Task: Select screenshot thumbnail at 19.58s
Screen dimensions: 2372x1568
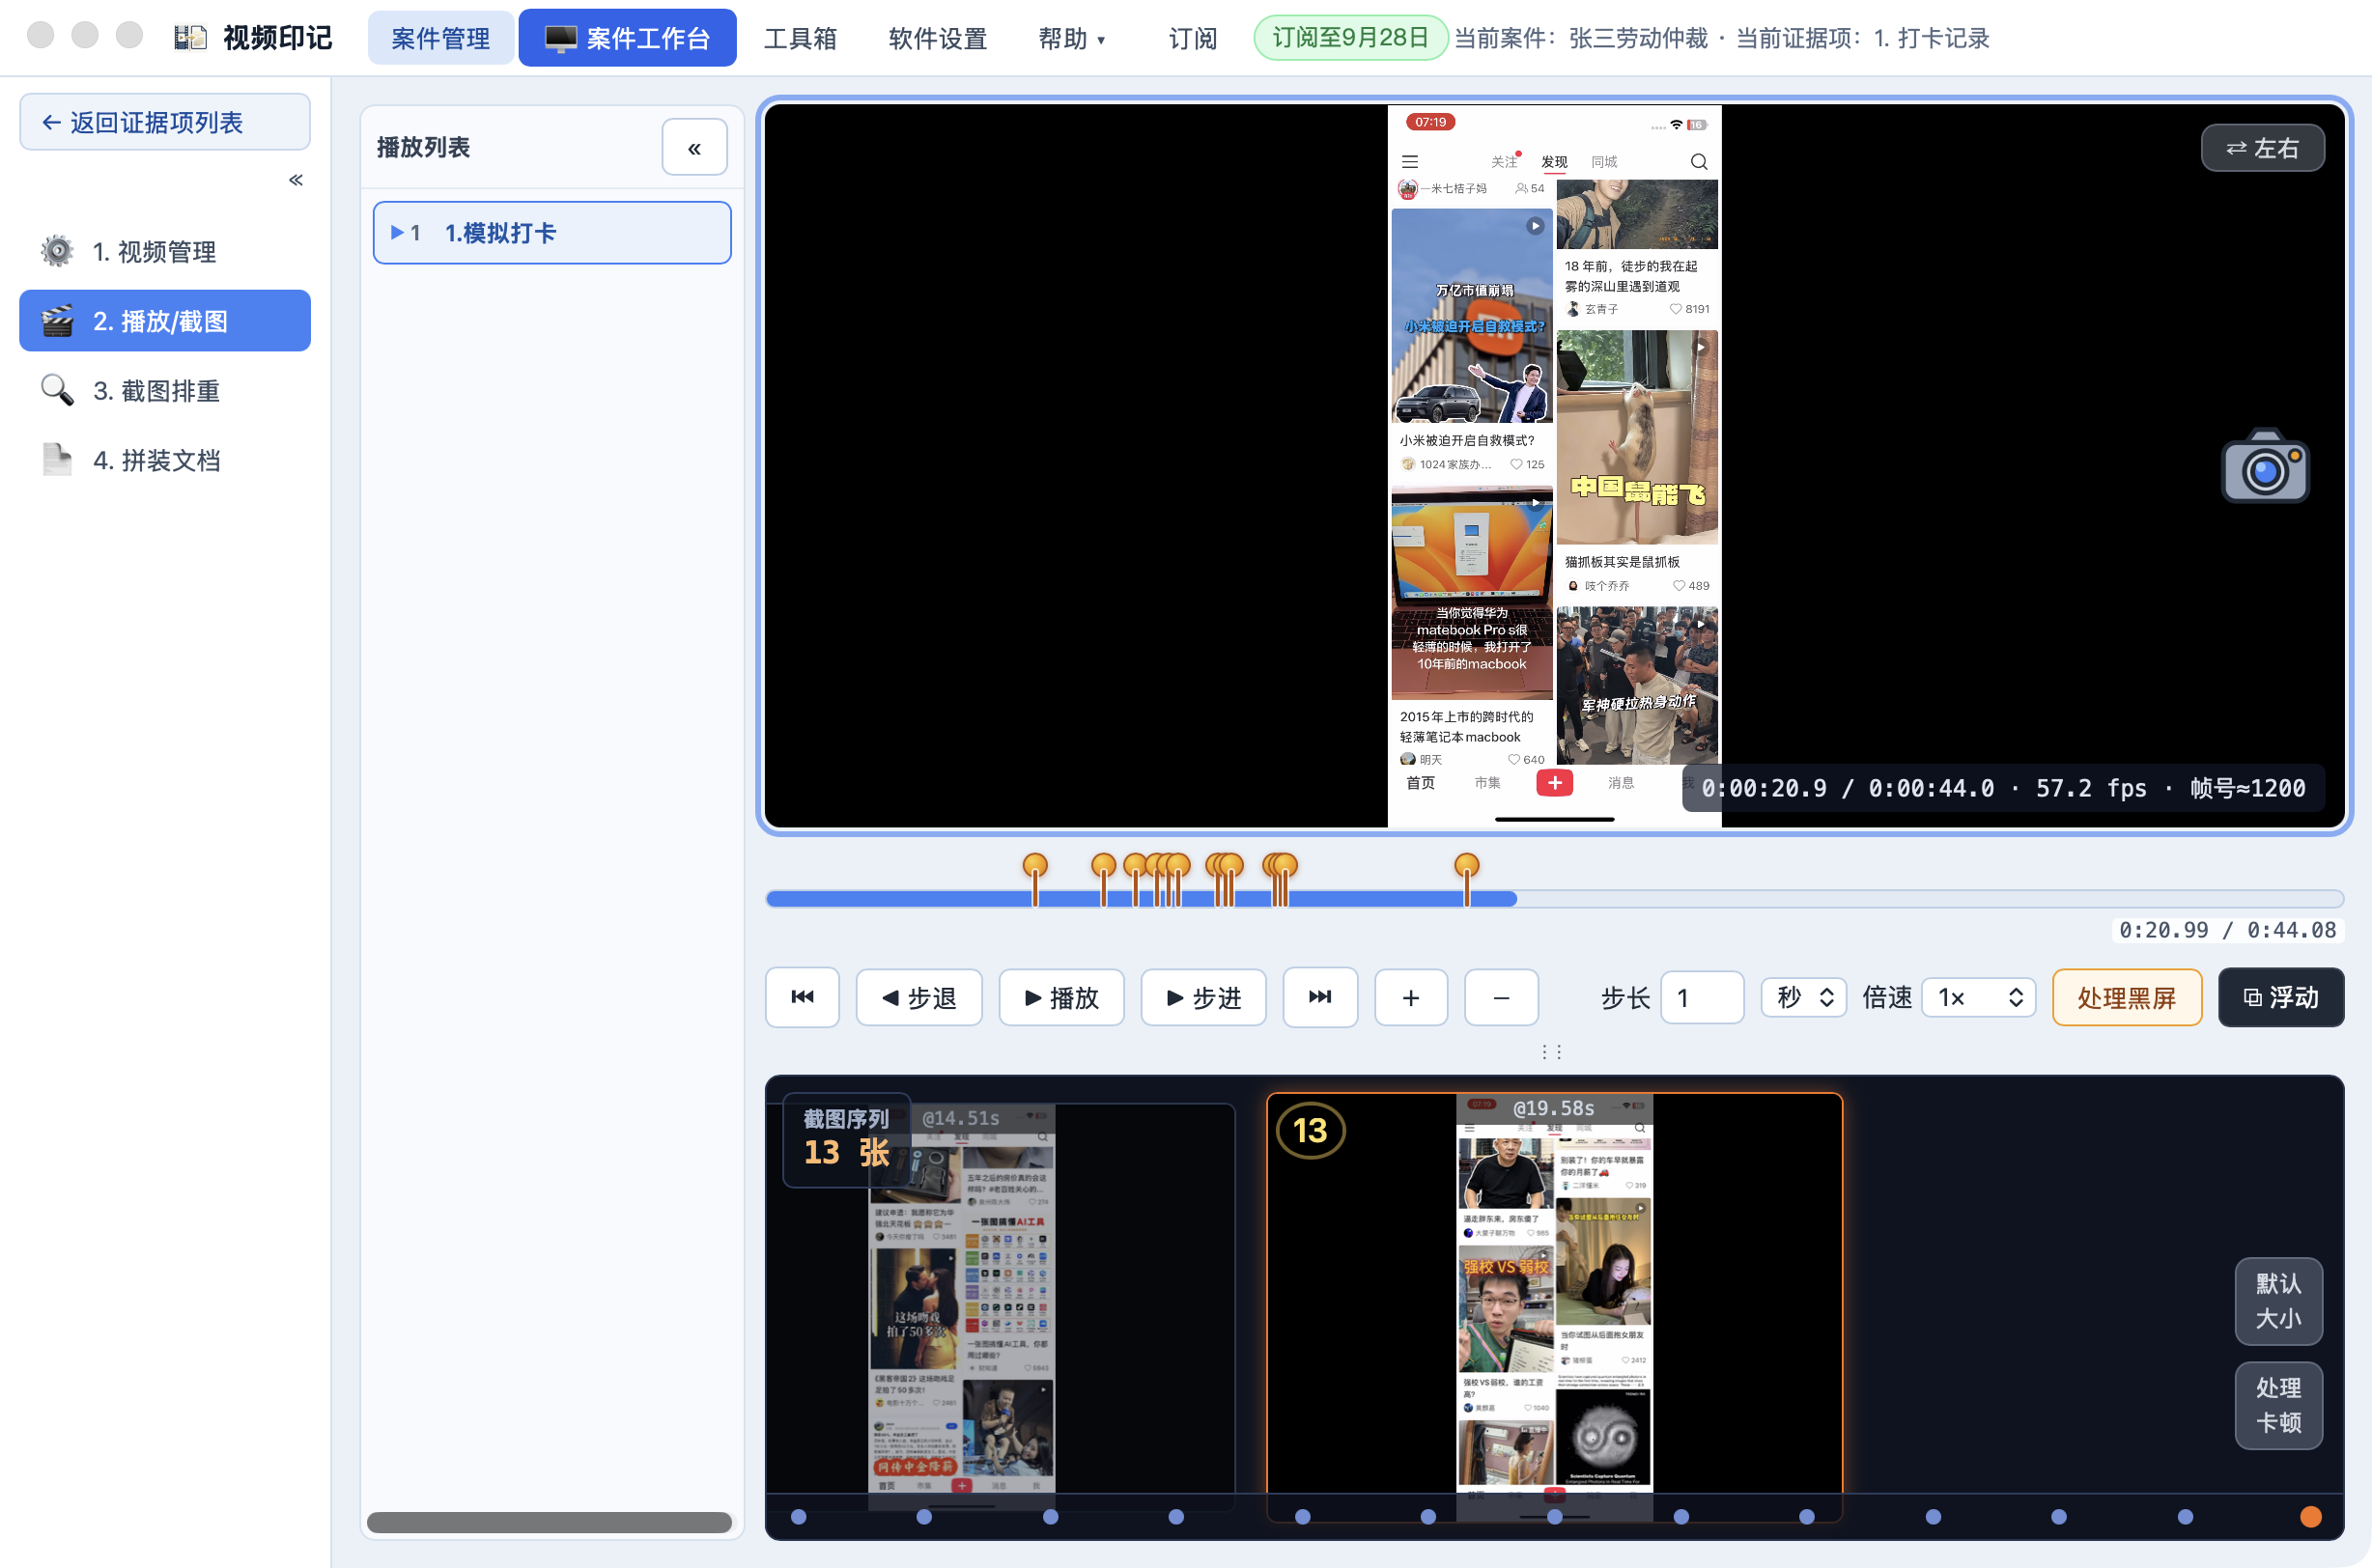Action: click(1554, 1306)
